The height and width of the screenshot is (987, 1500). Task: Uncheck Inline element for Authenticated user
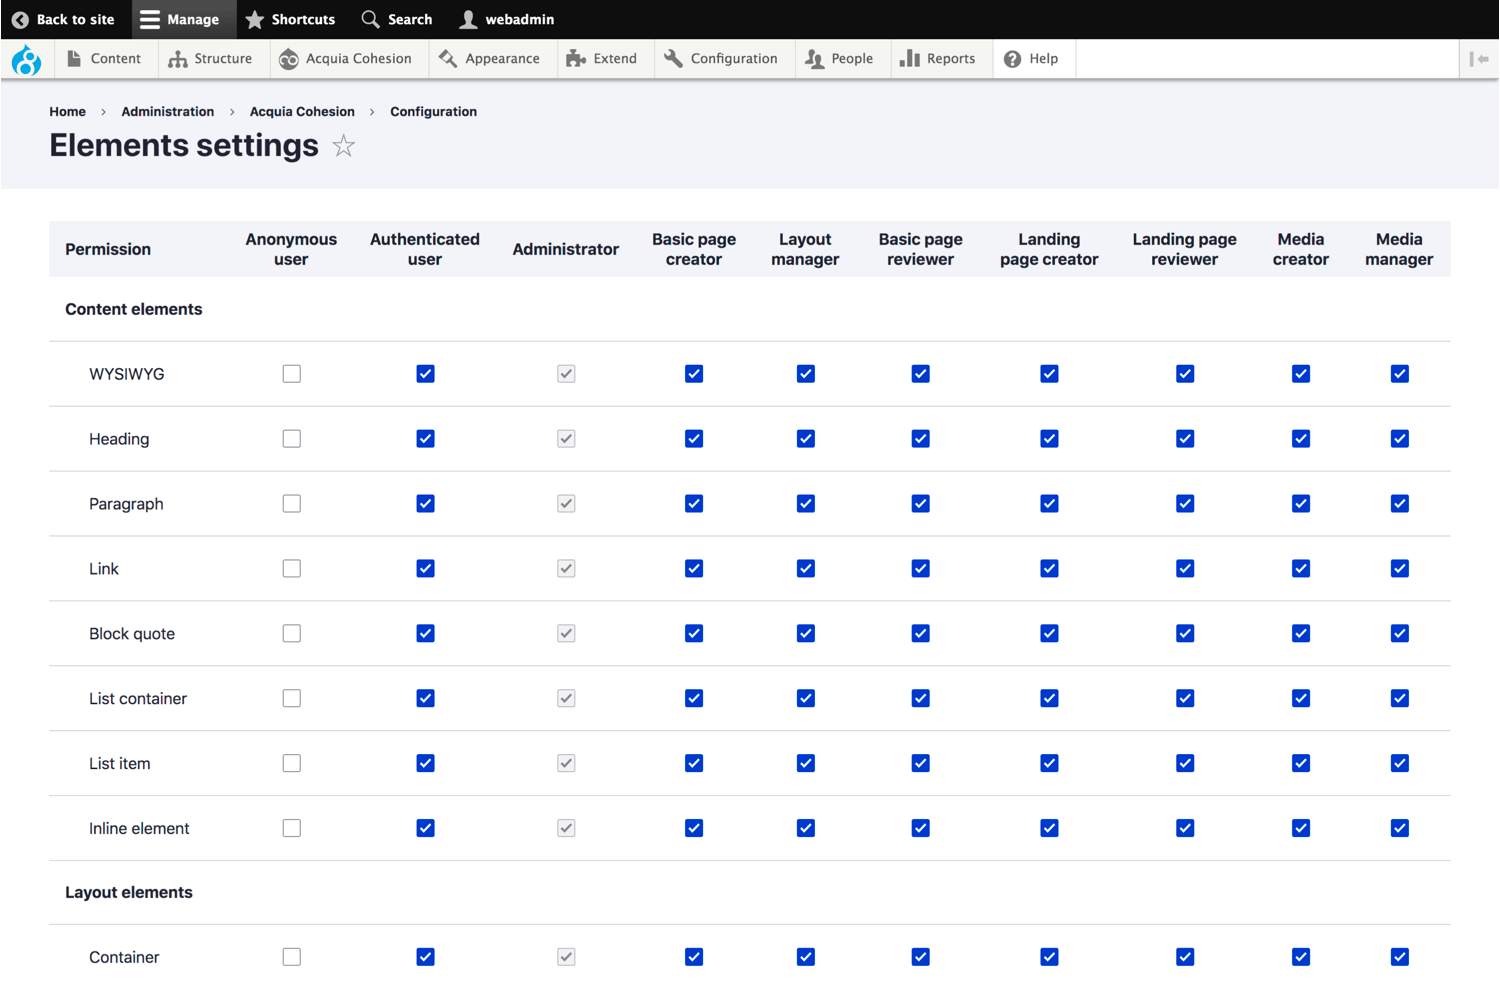(425, 829)
